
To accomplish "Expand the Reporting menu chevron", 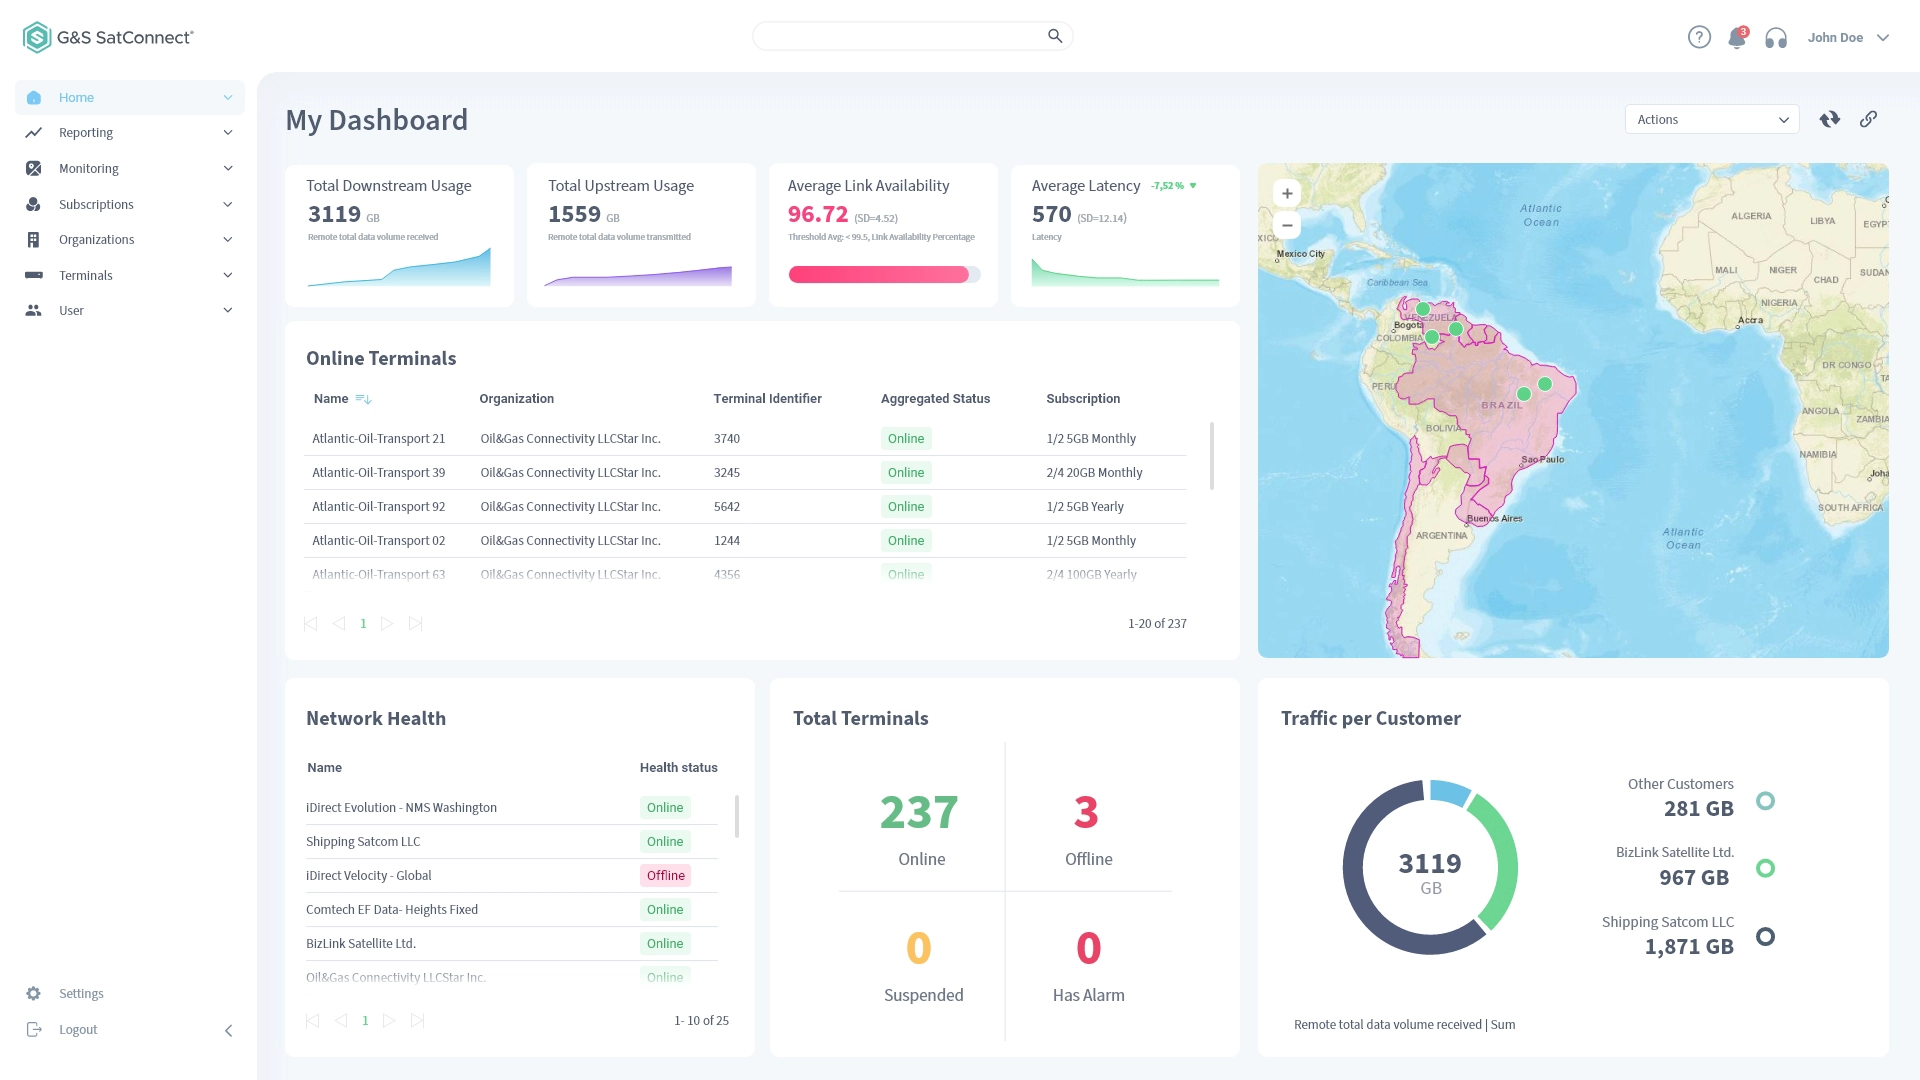I will 228,132.
